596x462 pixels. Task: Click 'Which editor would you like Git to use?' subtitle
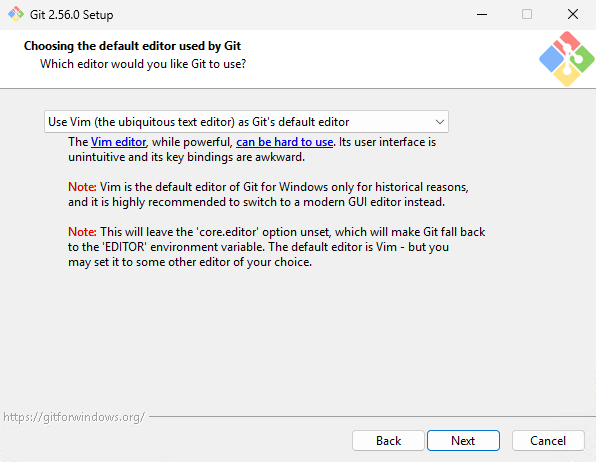143,64
